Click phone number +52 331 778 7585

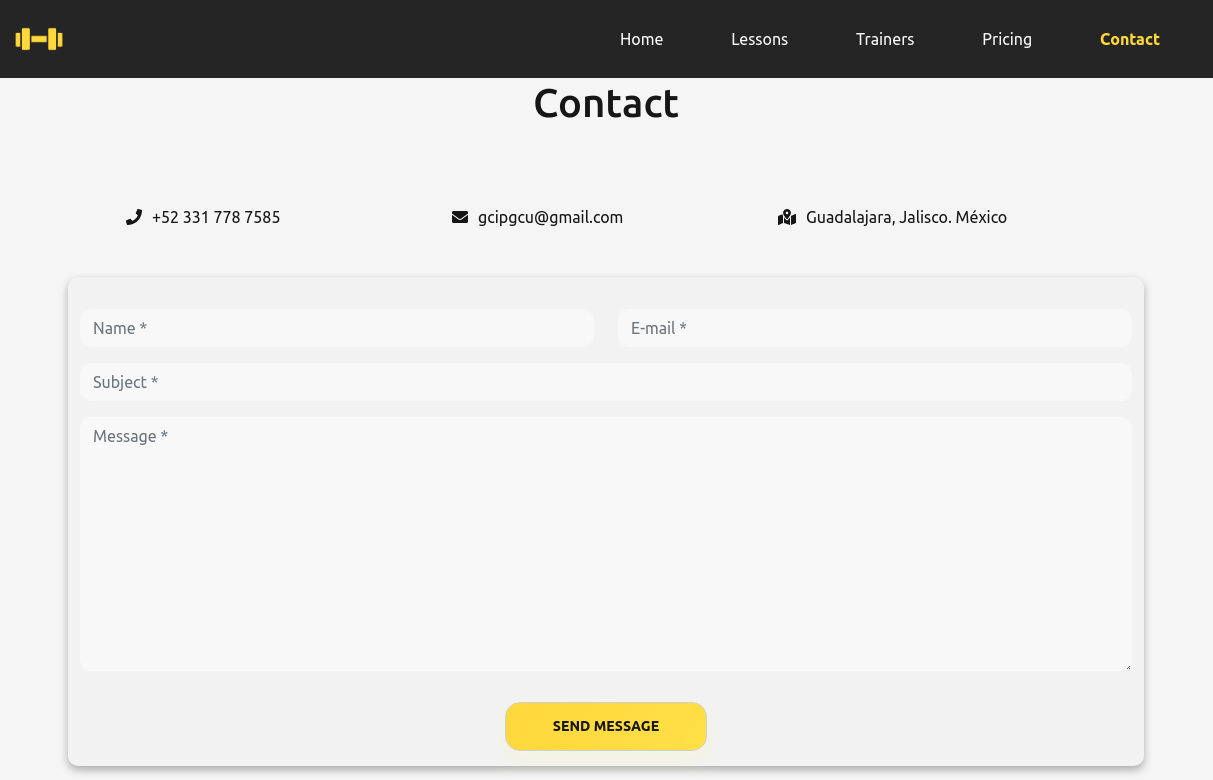coord(216,217)
